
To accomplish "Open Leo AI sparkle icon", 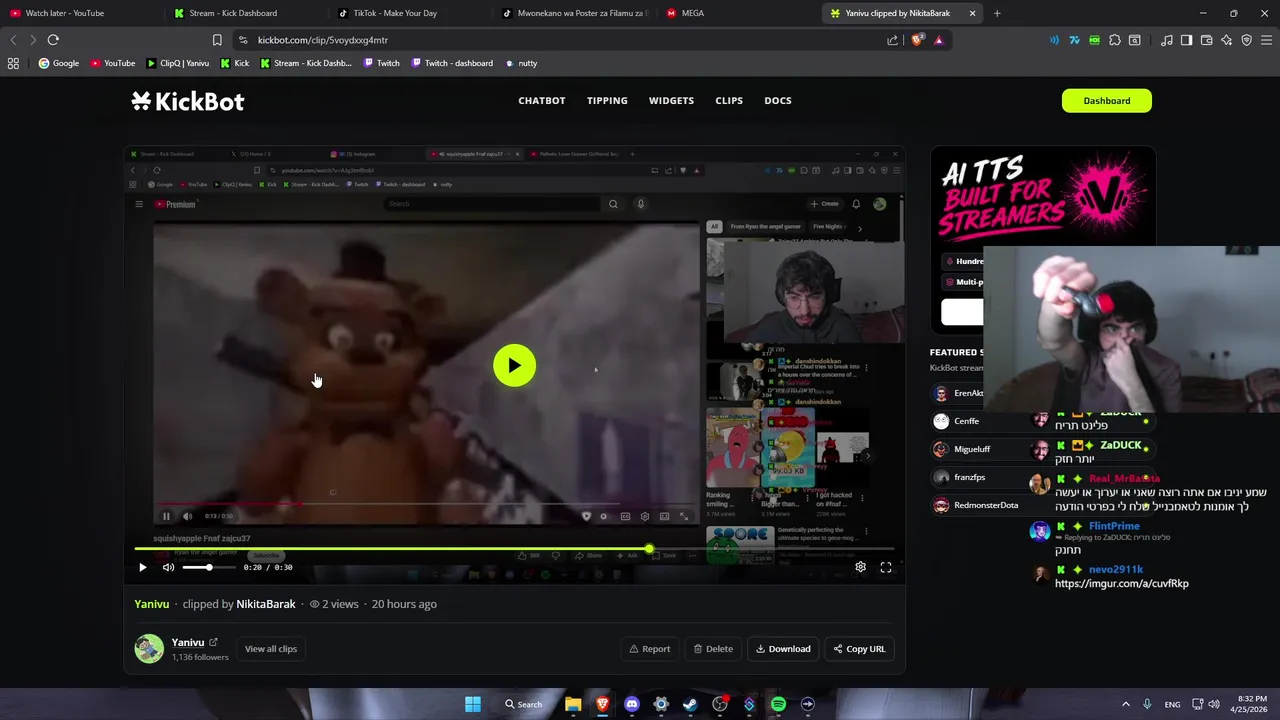I will (1226, 40).
